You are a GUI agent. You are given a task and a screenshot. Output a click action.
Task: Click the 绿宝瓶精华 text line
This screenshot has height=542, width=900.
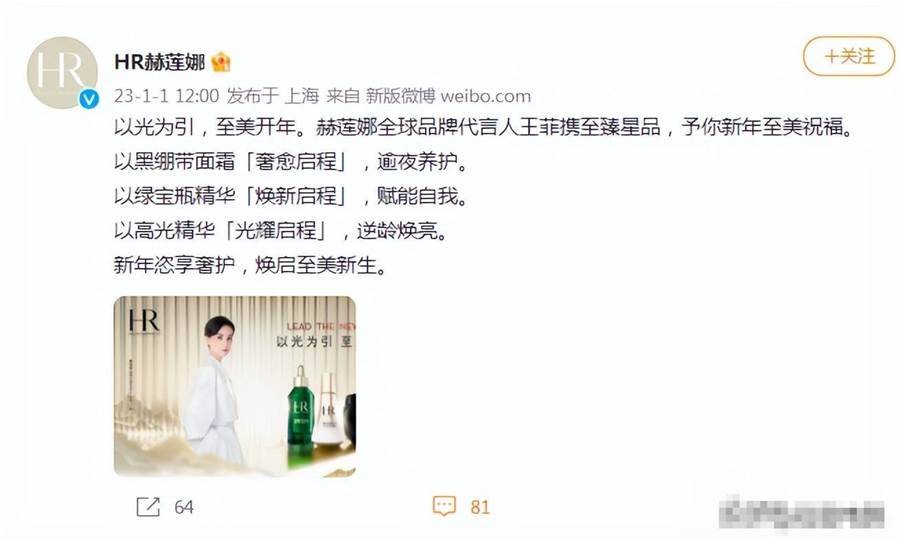coord(291,196)
